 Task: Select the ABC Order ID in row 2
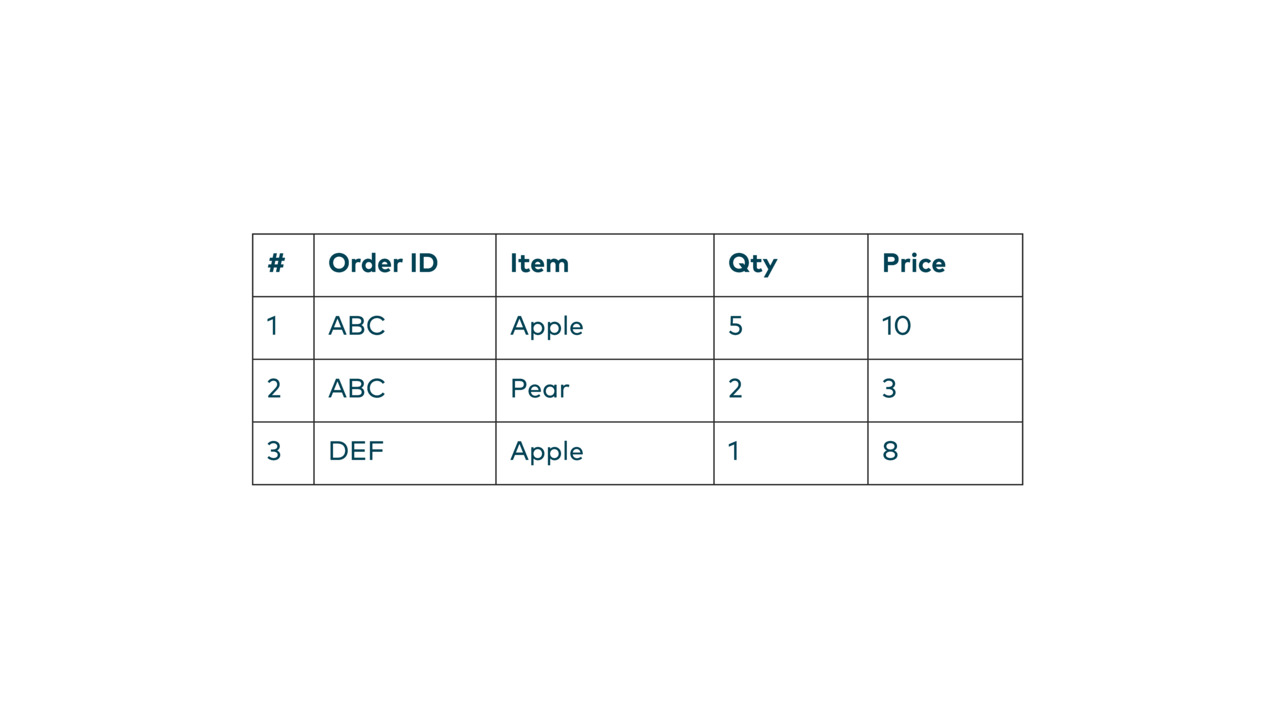coord(404,390)
